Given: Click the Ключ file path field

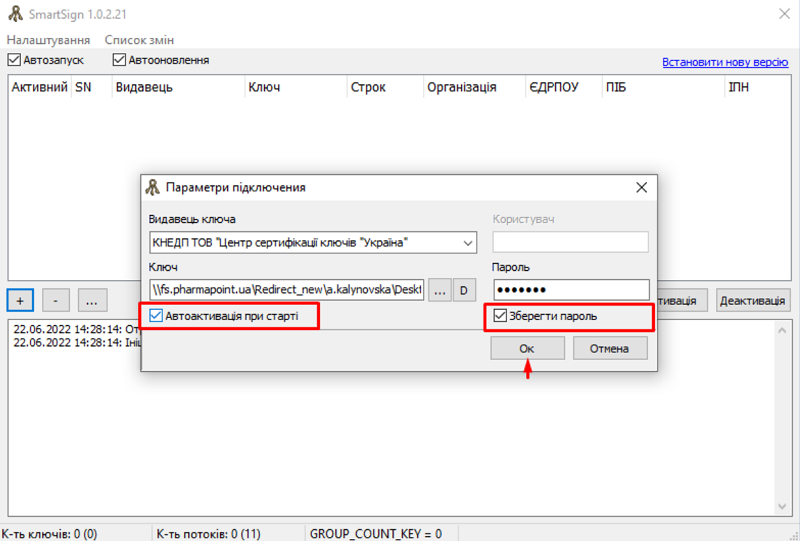Looking at the screenshot, I should point(287,290).
